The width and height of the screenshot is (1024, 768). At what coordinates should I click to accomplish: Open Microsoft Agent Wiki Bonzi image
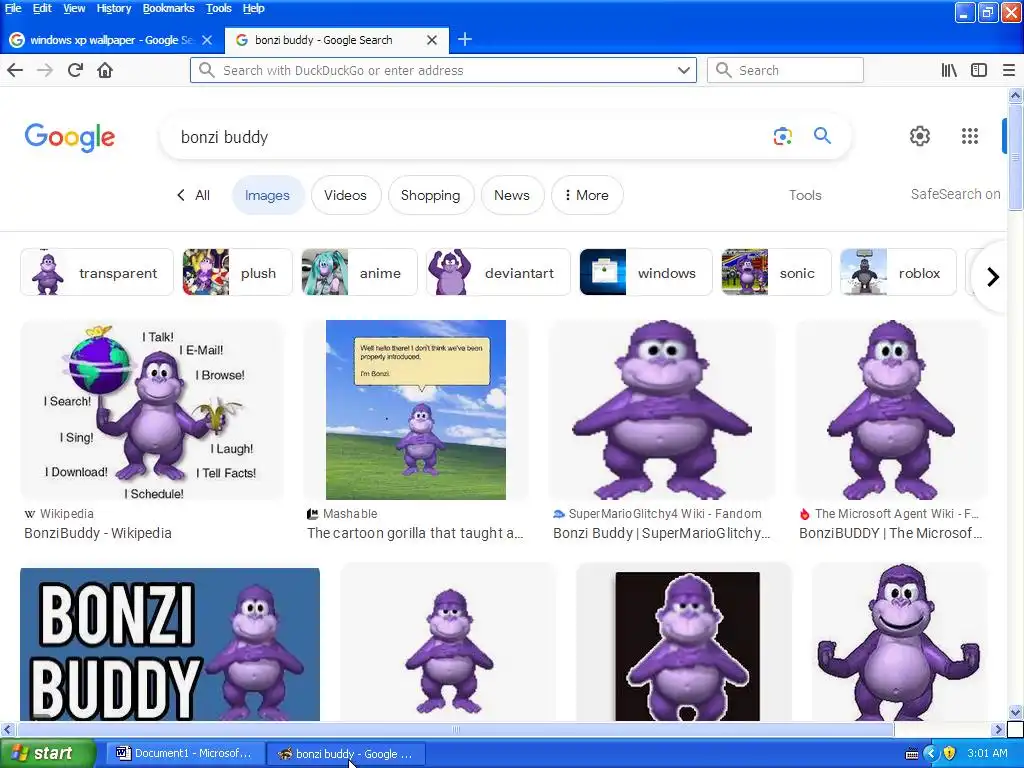(891, 410)
